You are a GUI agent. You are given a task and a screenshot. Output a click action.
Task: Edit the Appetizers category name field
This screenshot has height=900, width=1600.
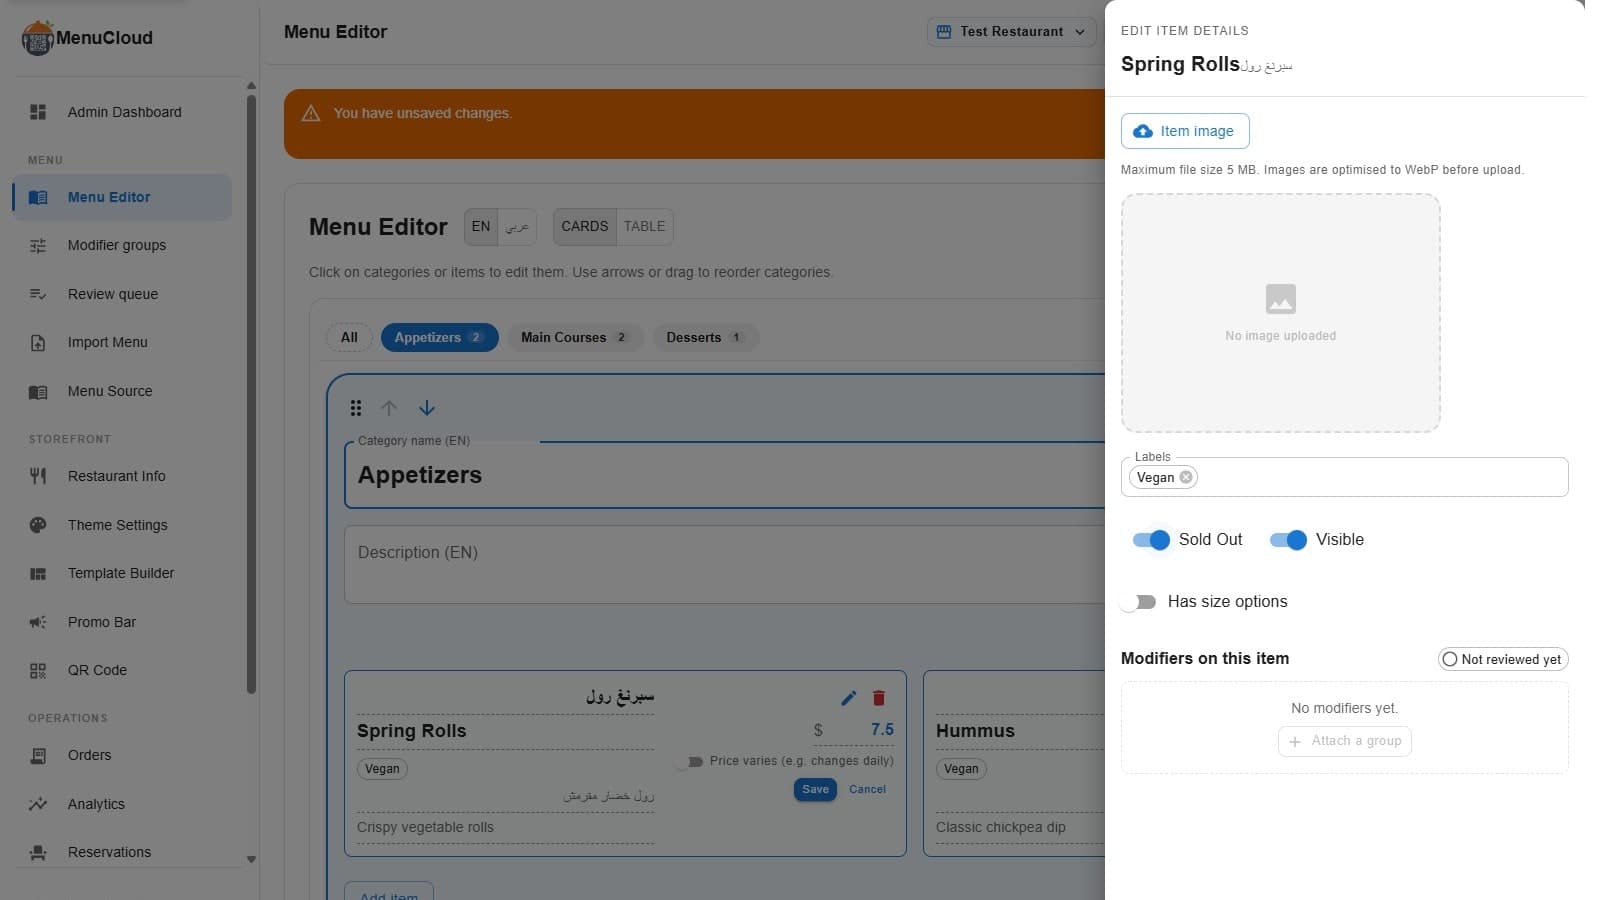click(x=725, y=475)
